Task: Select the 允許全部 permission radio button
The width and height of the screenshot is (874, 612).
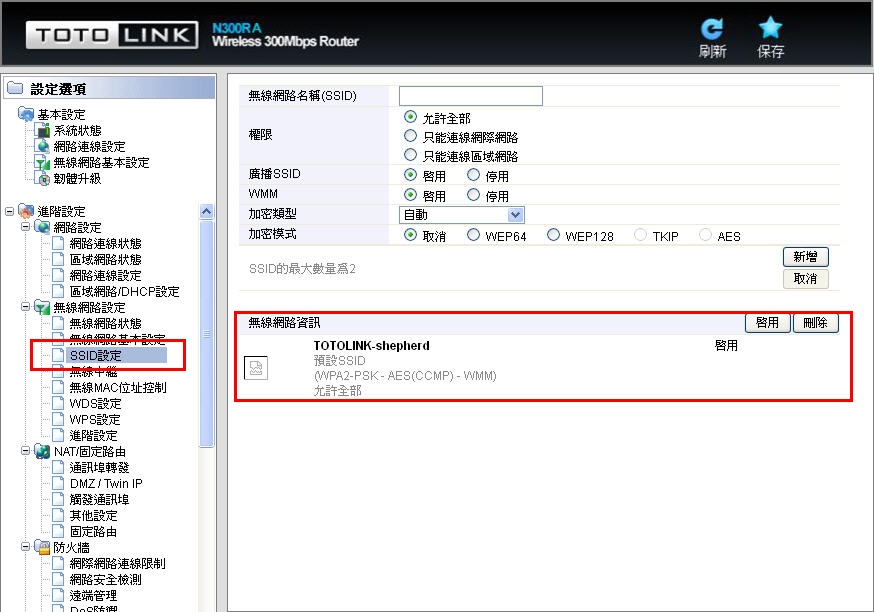Action: coord(410,117)
